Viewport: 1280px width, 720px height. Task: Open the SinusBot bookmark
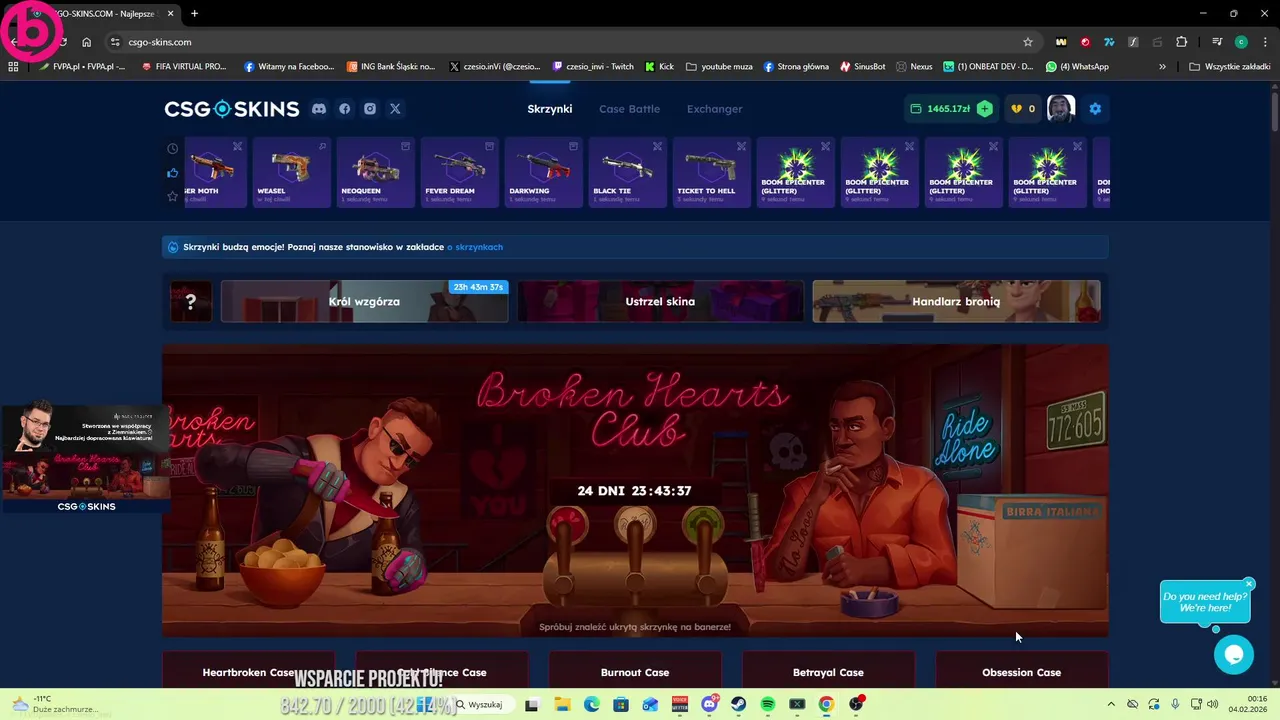pyautogui.click(x=863, y=67)
